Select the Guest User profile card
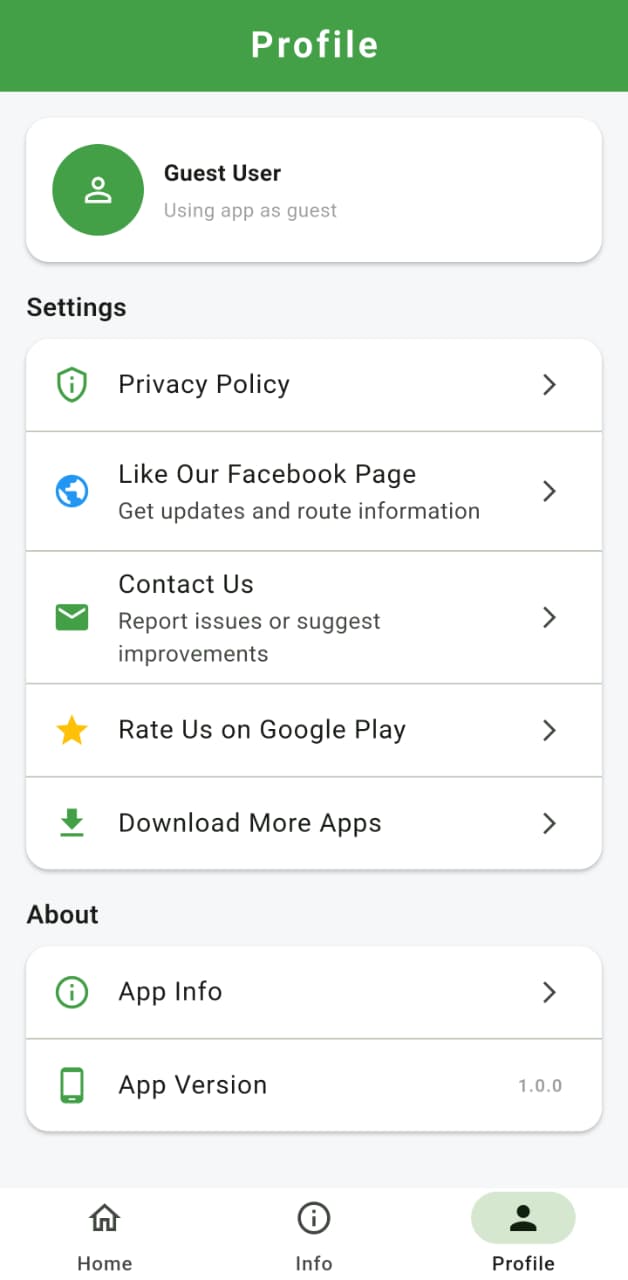Screen dimensions: 628x1280 pos(314,189)
